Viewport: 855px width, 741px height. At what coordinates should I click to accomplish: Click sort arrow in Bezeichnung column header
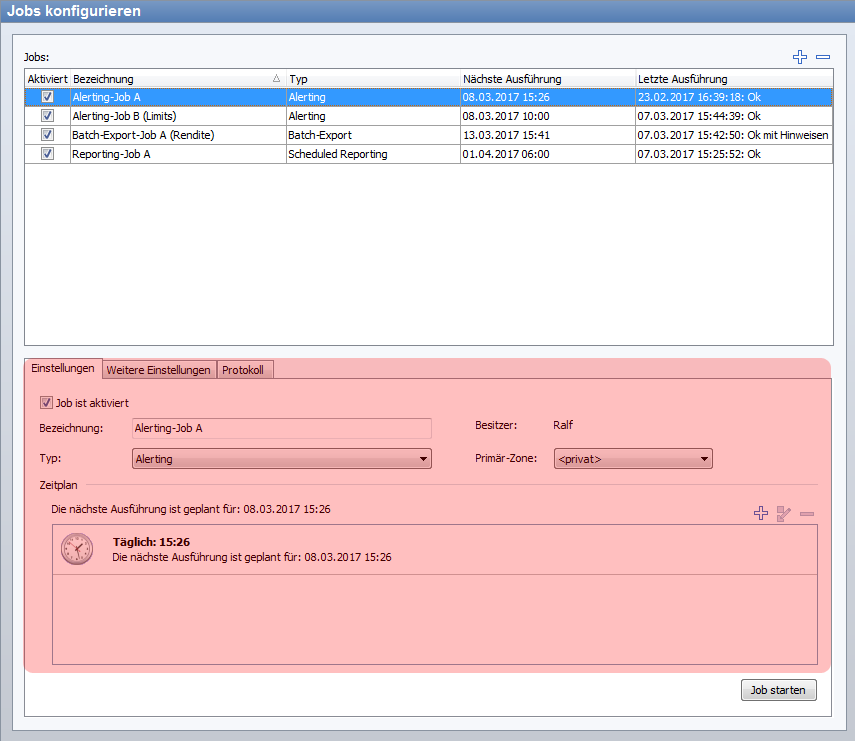[276, 78]
